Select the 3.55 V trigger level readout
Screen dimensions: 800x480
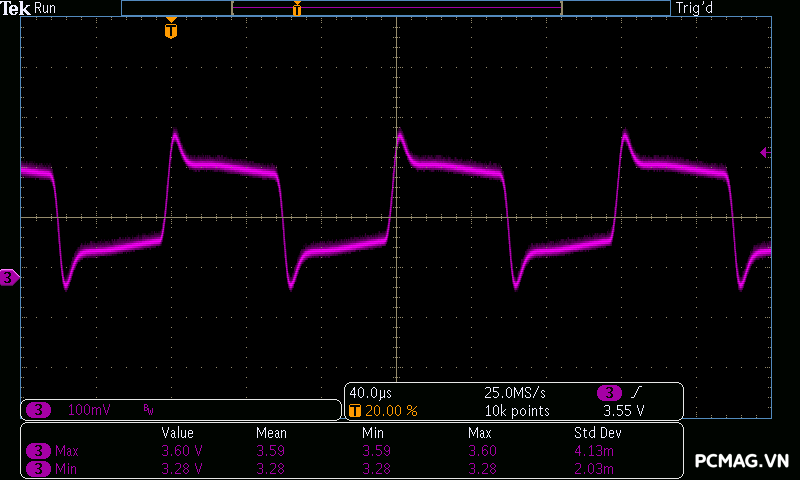pyautogui.click(x=623, y=410)
